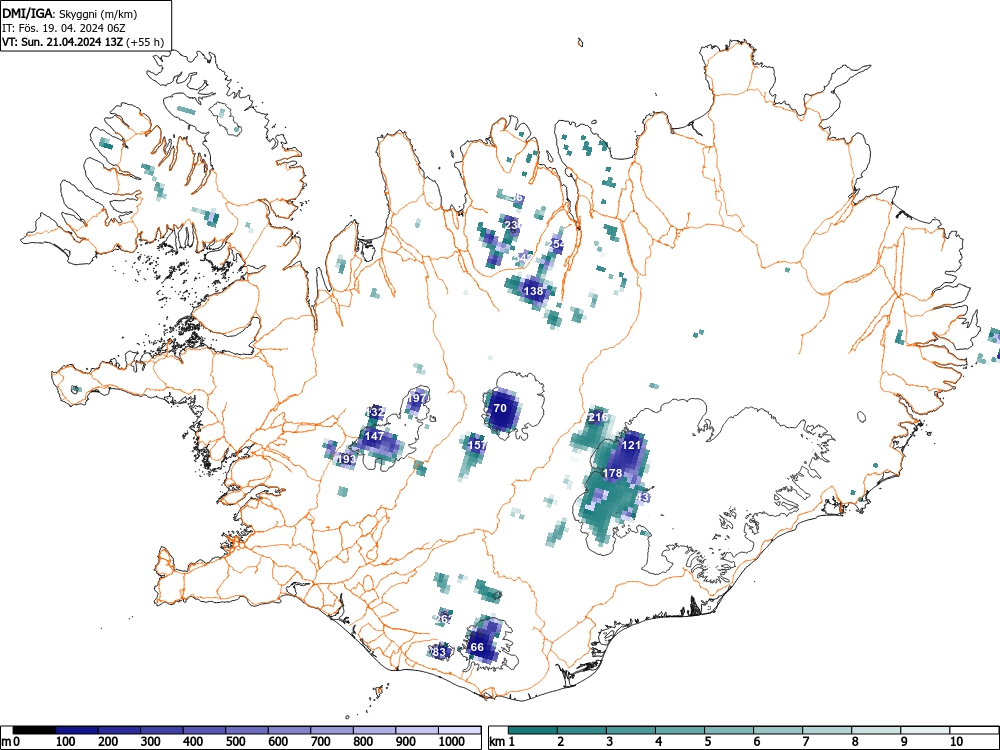Click the '1000' label on the meter legend
The height and width of the screenshot is (750, 1000).
pos(451,742)
